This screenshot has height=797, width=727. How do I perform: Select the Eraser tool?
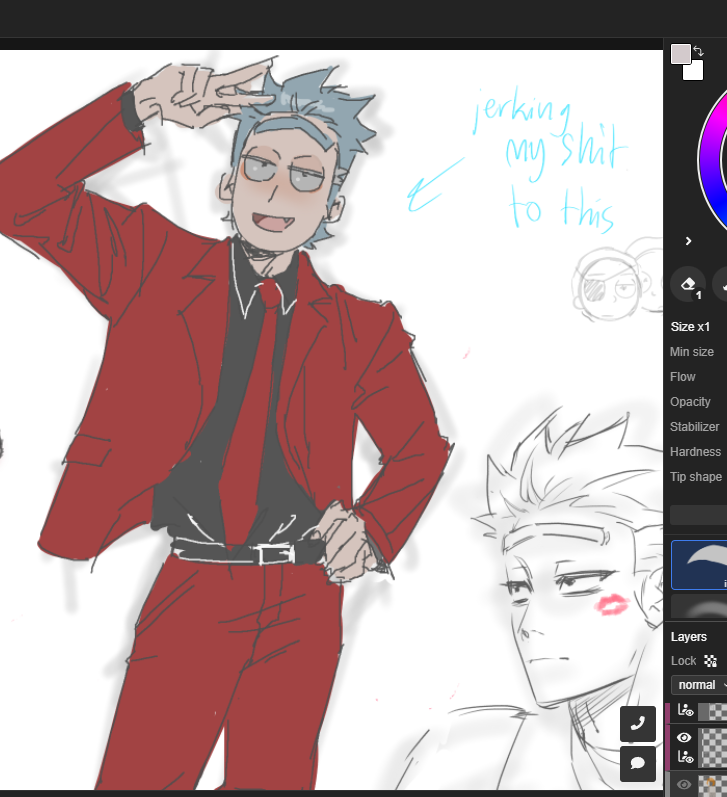click(688, 284)
